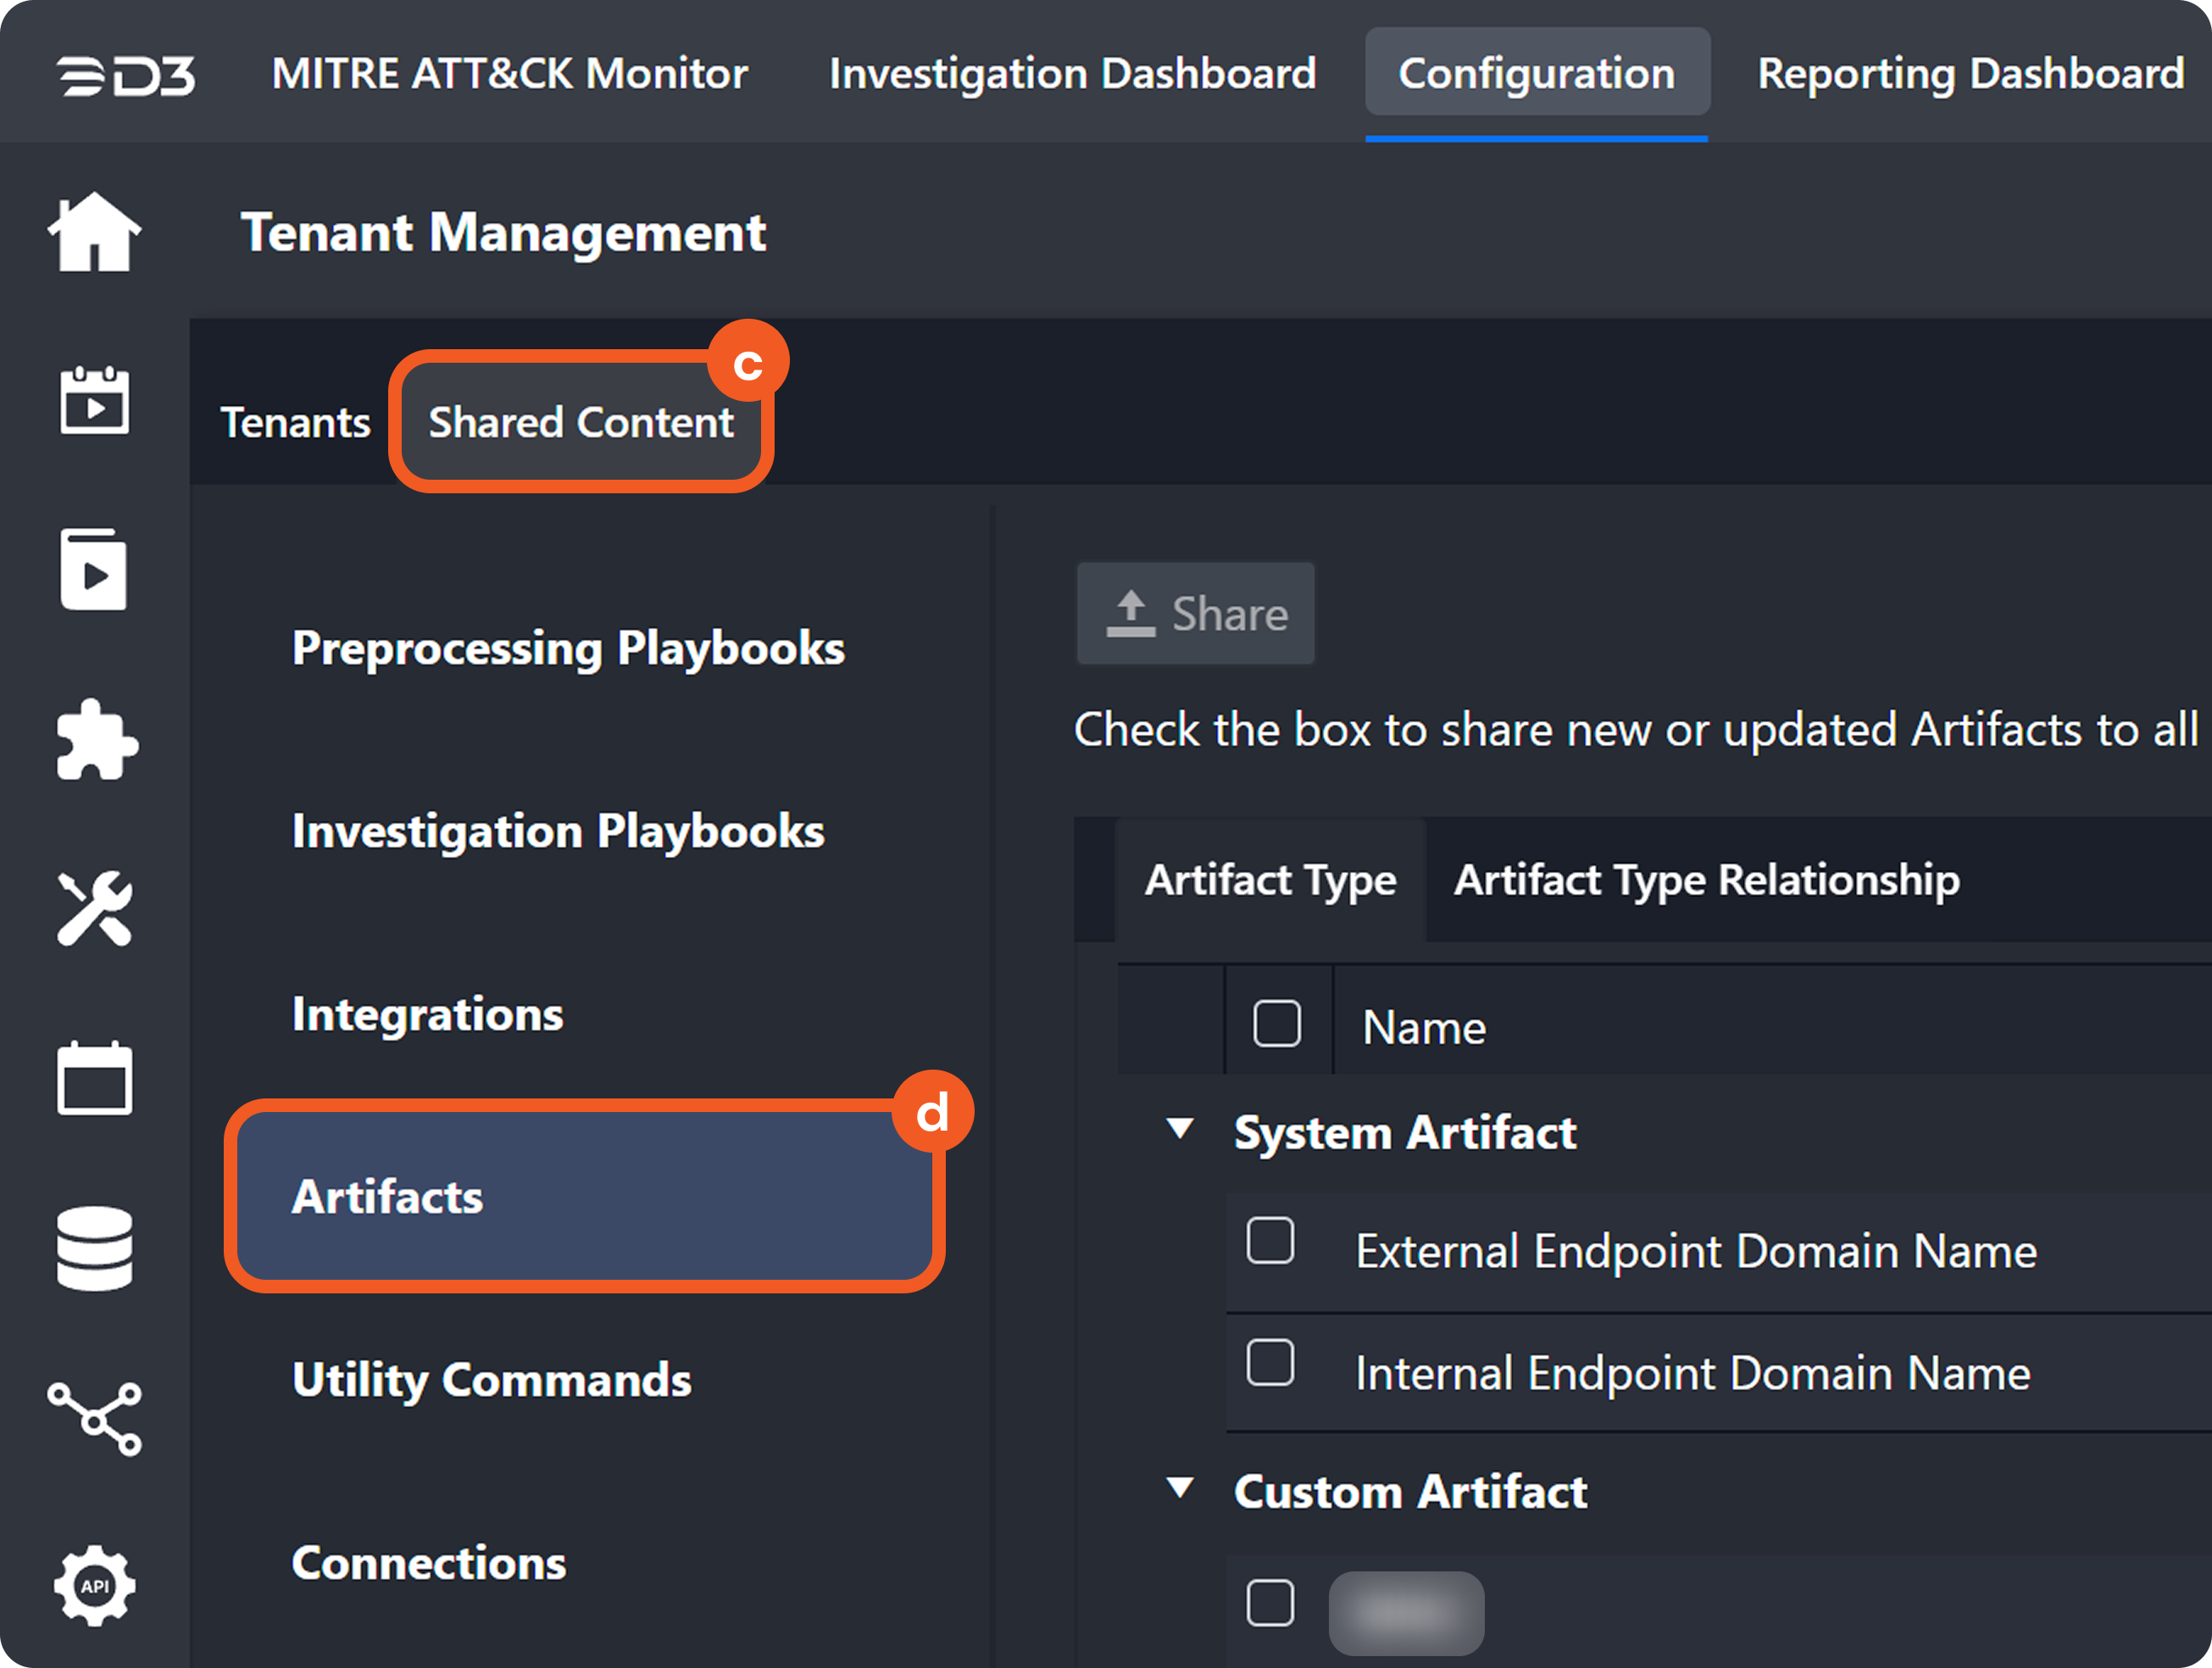This screenshot has height=1668, width=2212.
Task: Open the database stack icon
Action: coord(94,1248)
